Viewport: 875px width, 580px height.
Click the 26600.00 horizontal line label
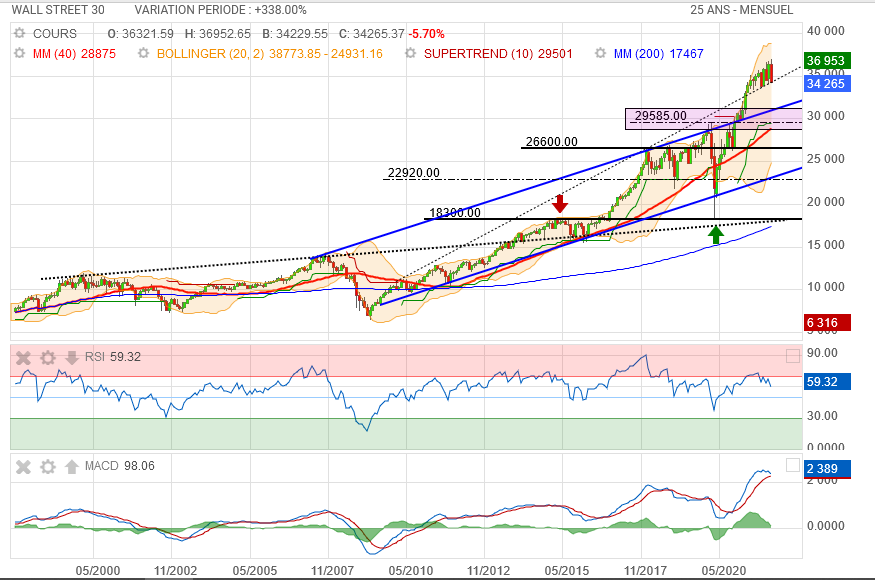[x=551, y=141]
